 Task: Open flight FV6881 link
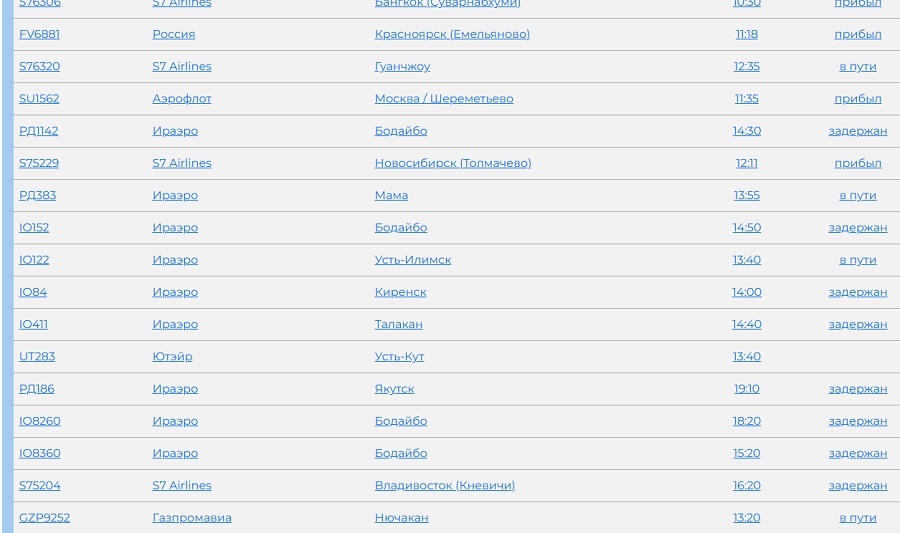coord(39,34)
